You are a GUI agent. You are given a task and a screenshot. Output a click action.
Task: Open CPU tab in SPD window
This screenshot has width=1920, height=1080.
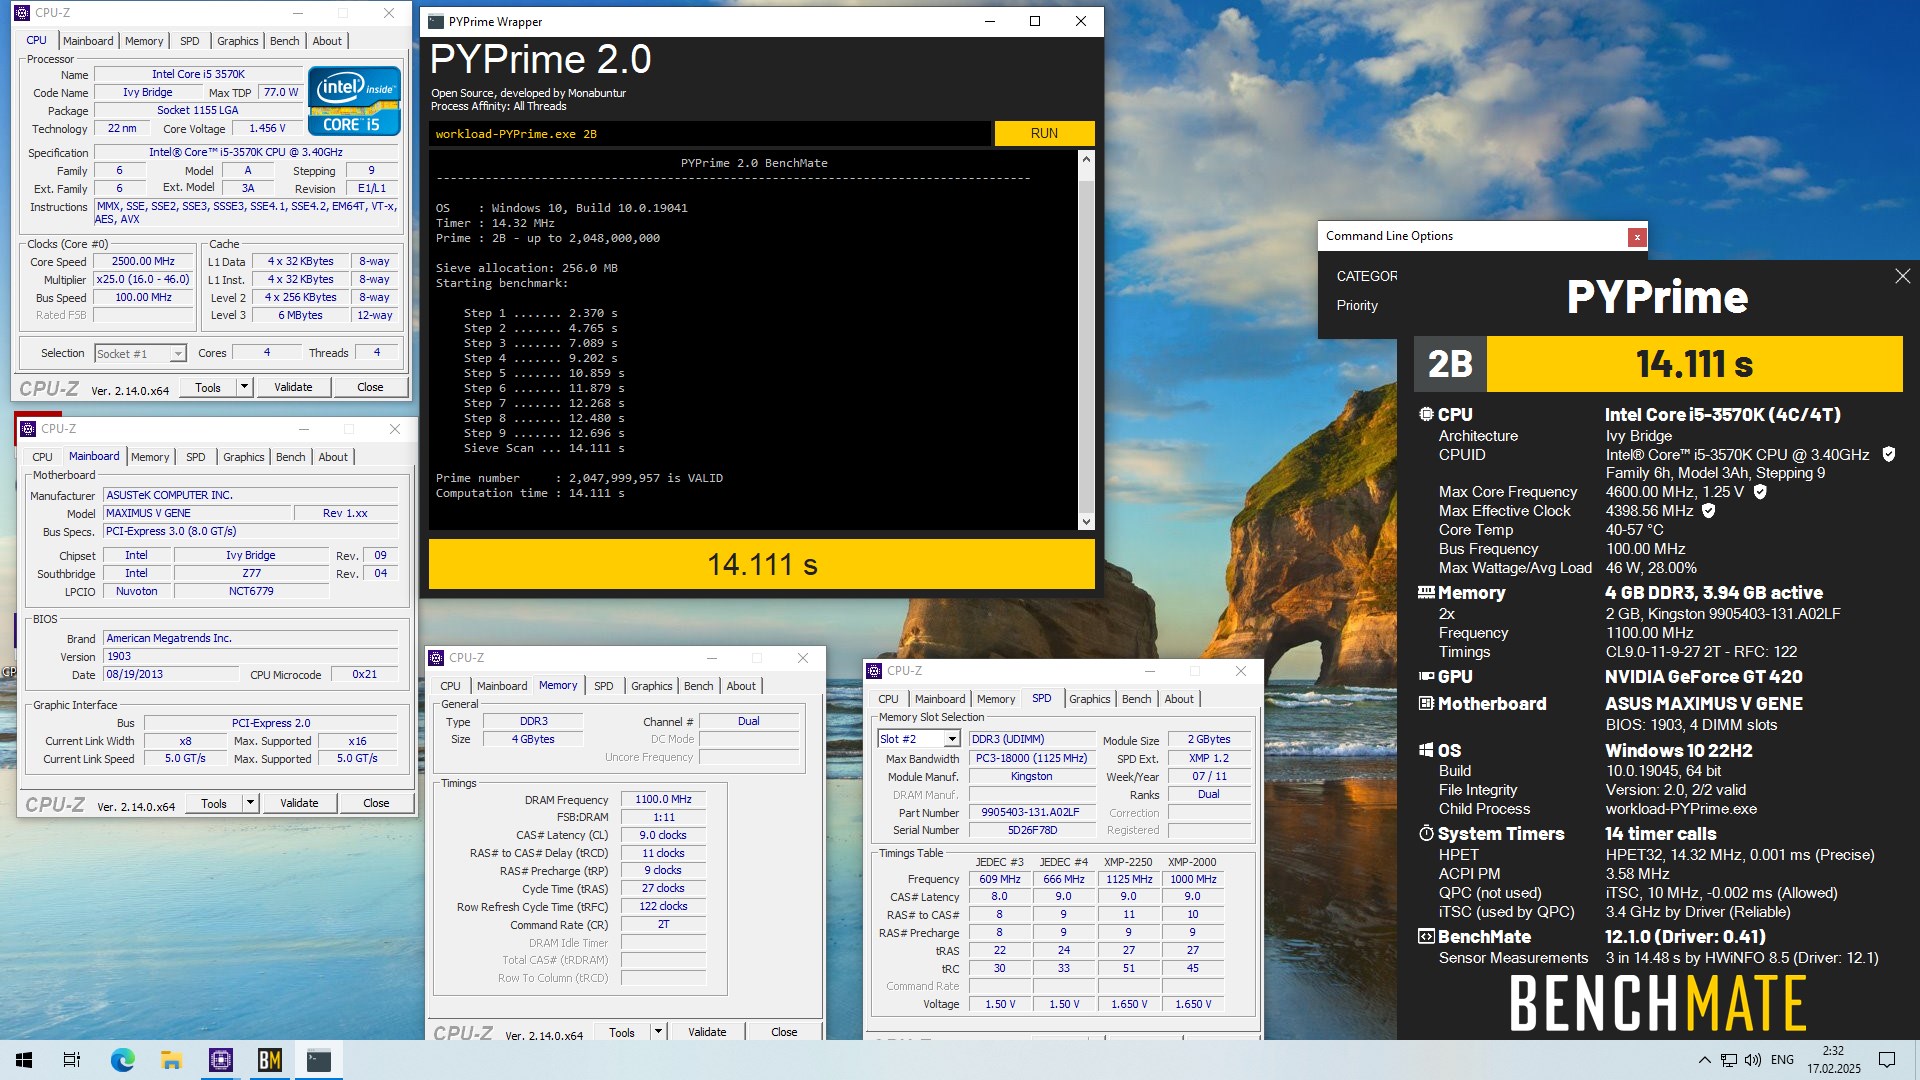tap(889, 699)
